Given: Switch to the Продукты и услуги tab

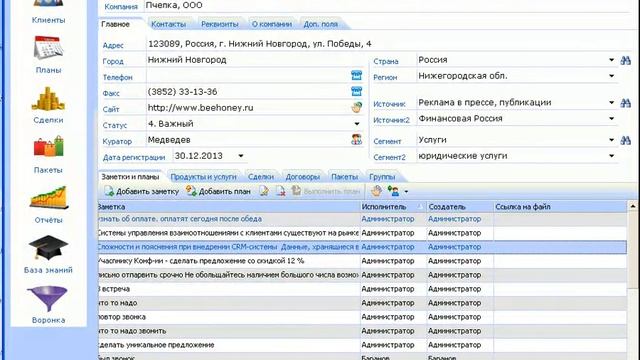Looking at the screenshot, I should (x=203, y=177).
